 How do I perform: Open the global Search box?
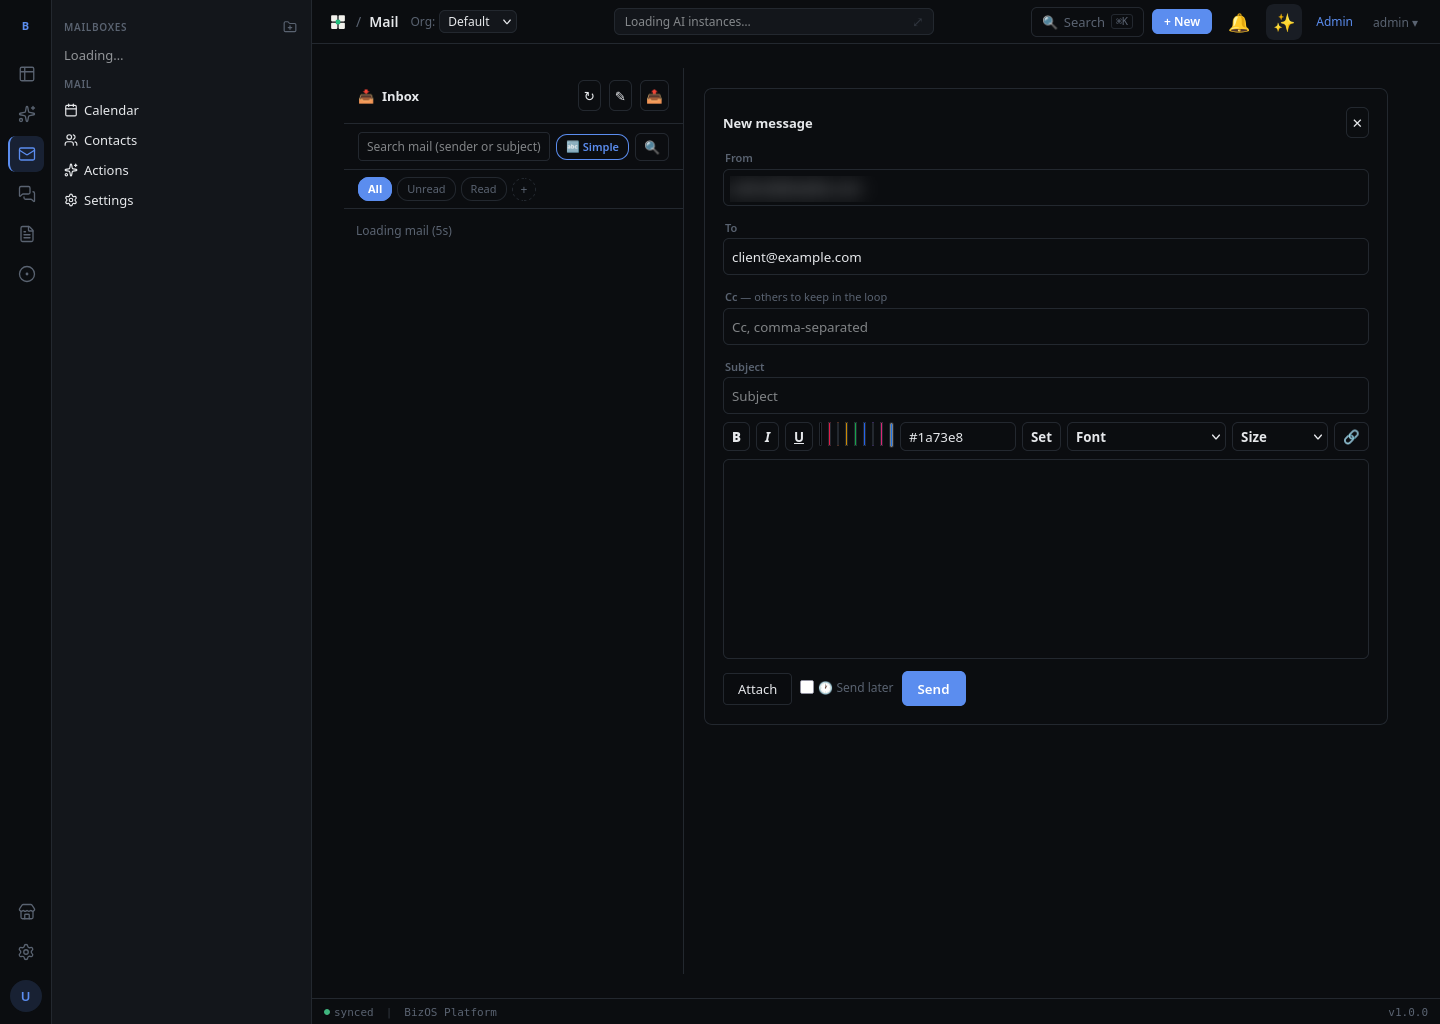point(1087,22)
